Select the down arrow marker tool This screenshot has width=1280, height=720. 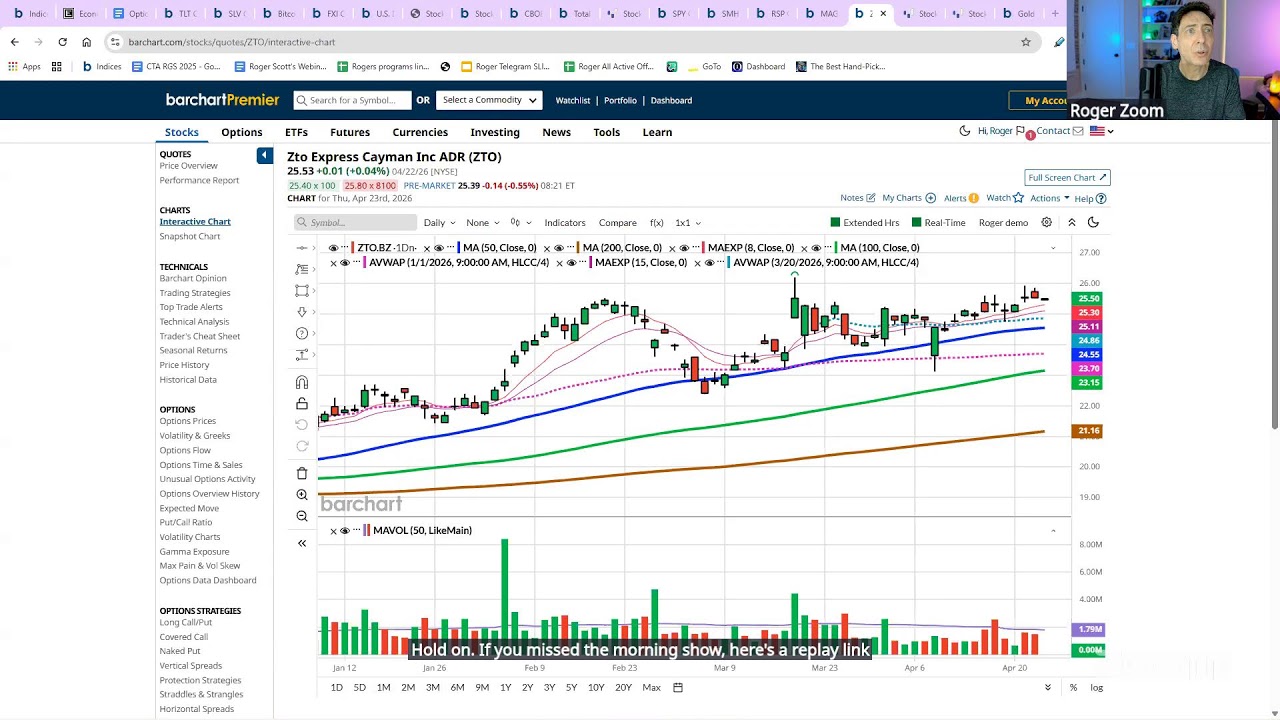click(x=302, y=312)
